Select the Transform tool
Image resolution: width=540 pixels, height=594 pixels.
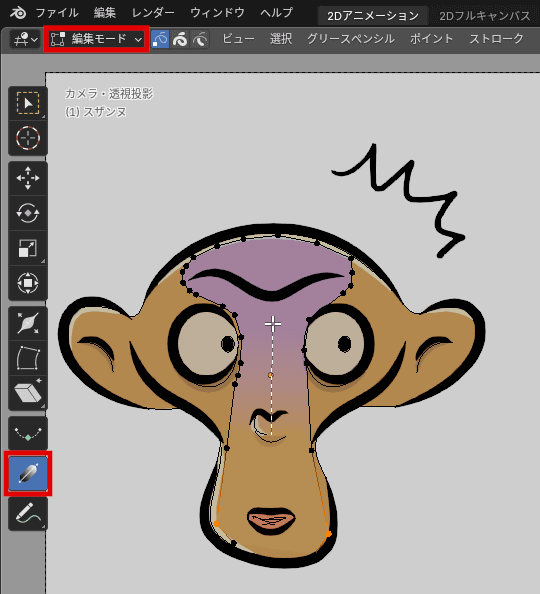point(28,283)
